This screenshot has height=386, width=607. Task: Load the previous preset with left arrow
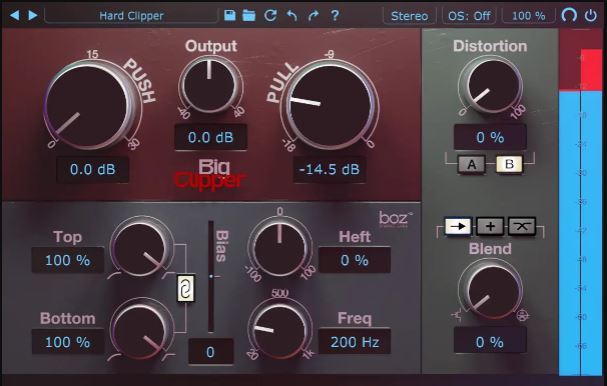point(15,15)
